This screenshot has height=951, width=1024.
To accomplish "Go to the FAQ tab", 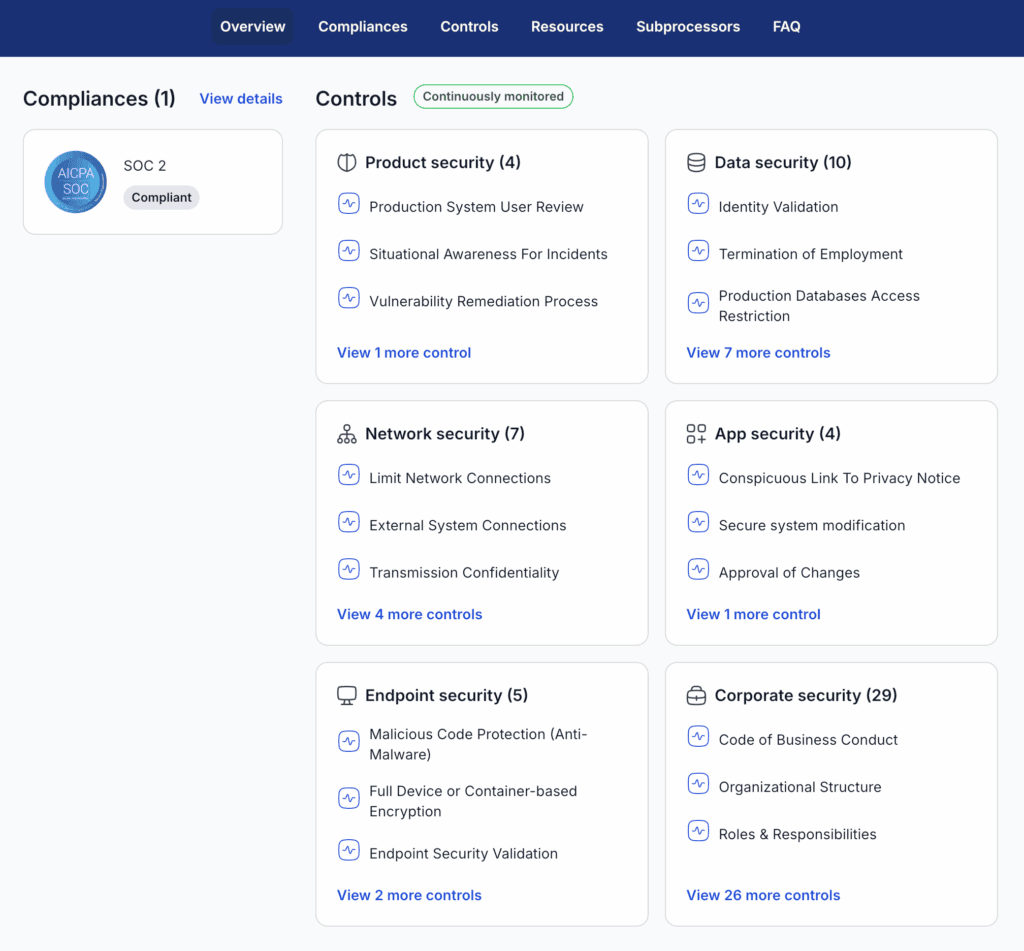I will point(786,27).
